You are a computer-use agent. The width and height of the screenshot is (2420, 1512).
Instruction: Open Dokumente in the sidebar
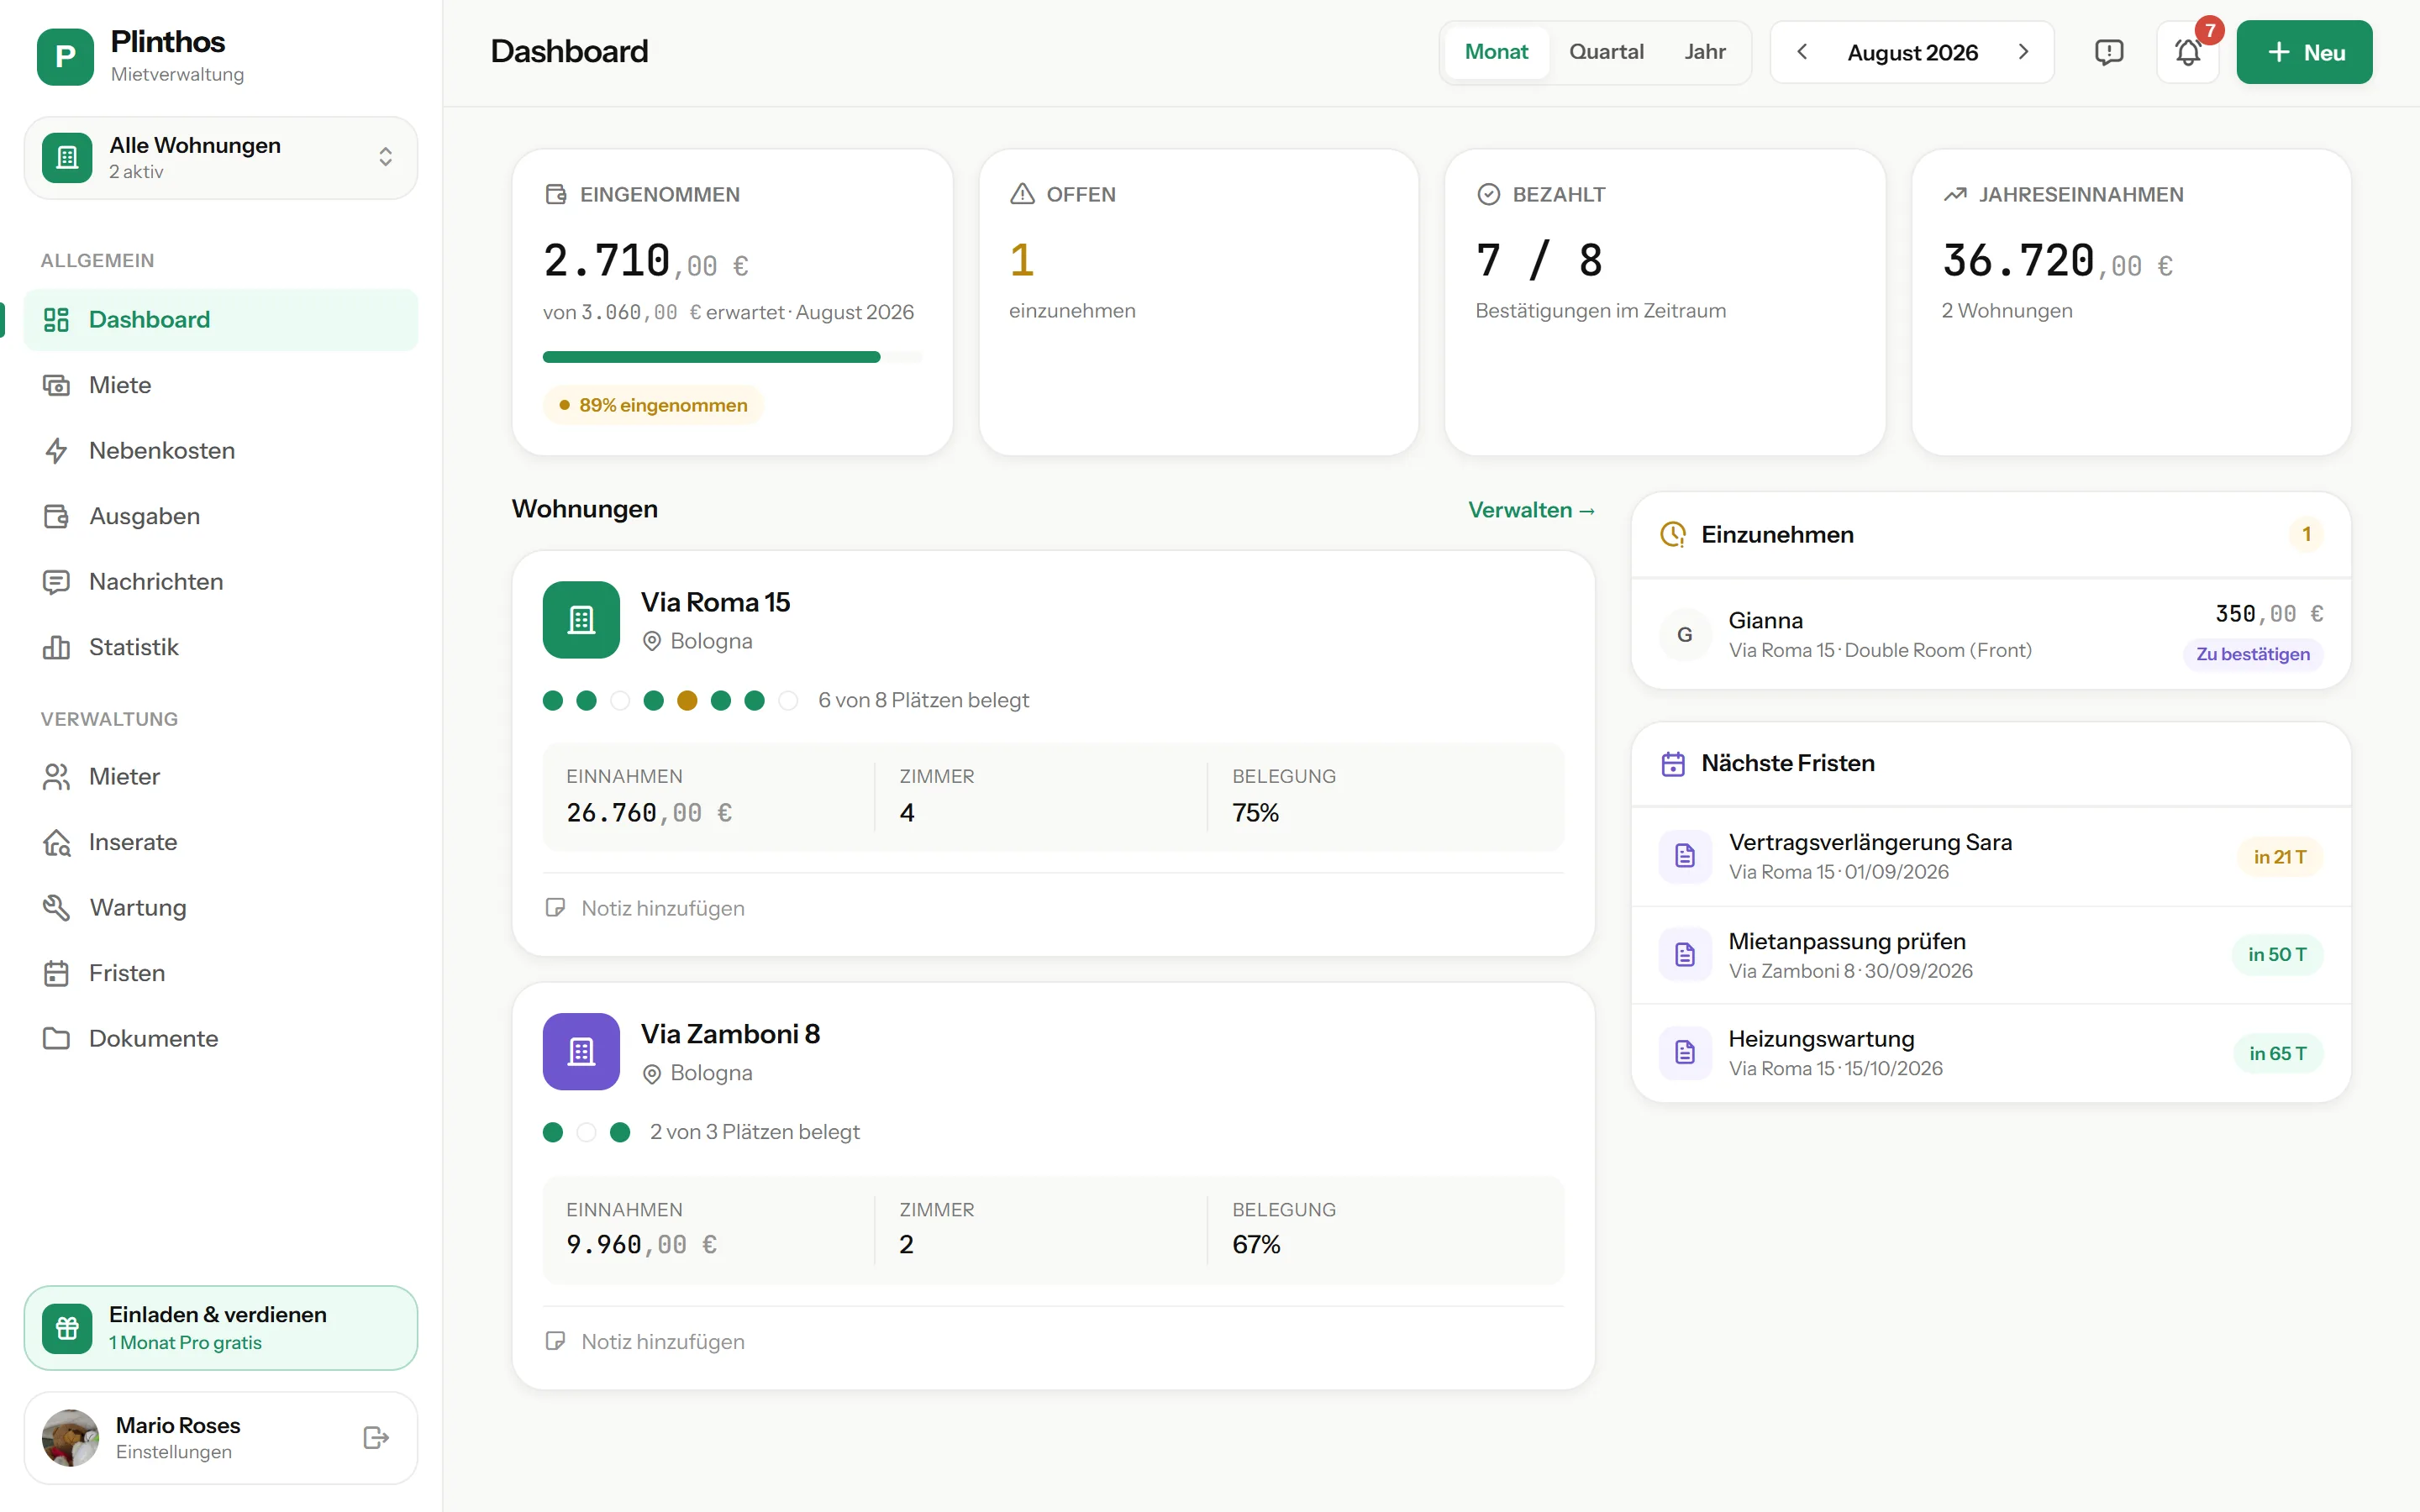221,1038
